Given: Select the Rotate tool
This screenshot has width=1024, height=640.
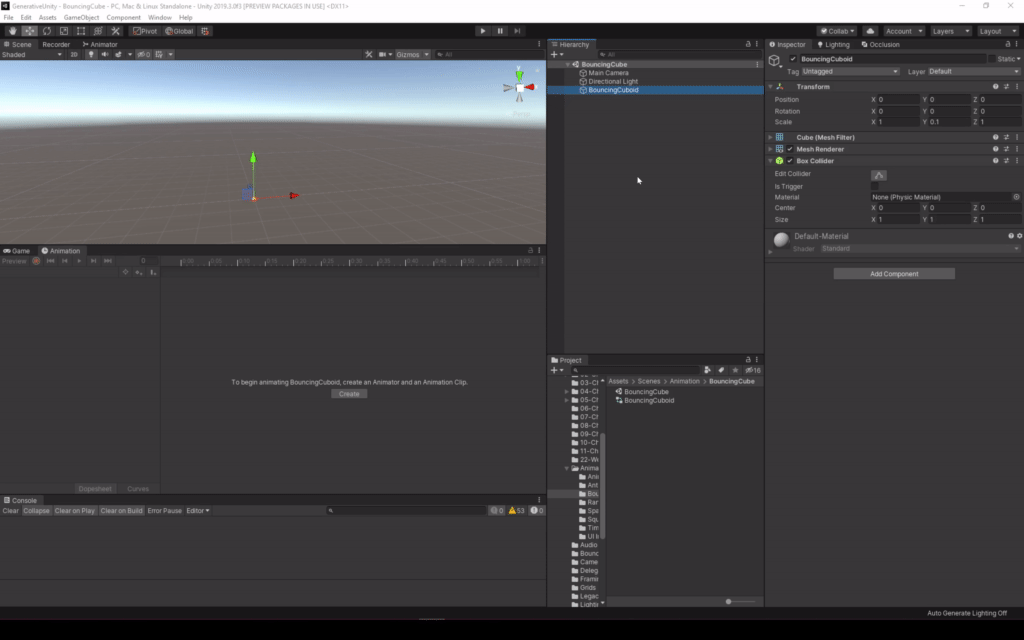Looking at the screenshot, I should click(x=47, y=31).
